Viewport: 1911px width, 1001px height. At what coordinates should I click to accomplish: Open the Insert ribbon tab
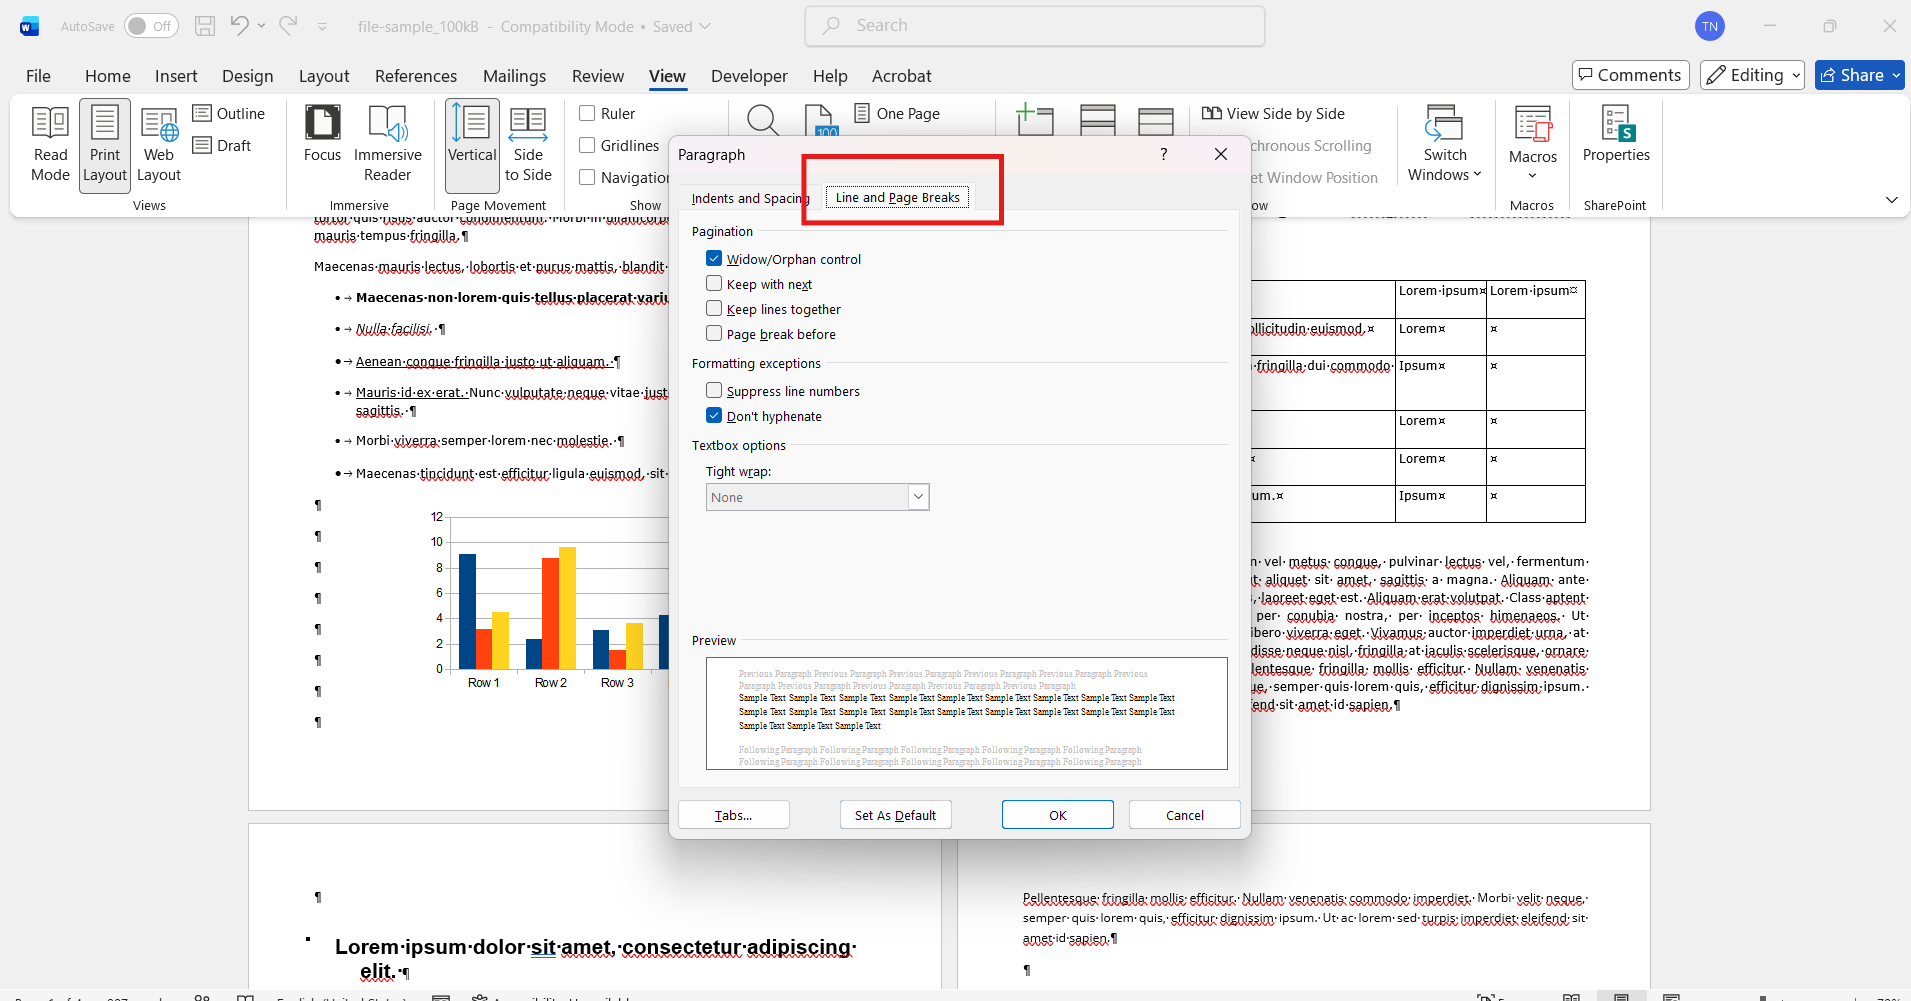pyautogui.click(x=176, y=76)
